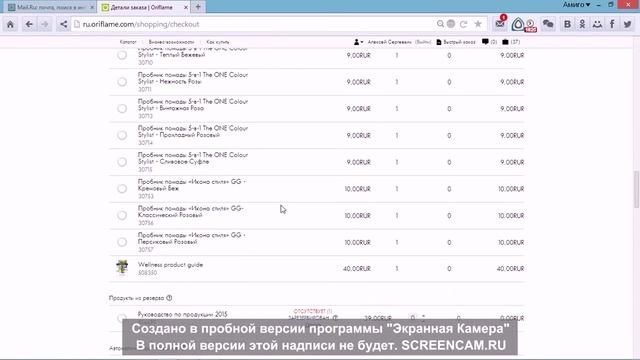
Task: Select the radio for Классический Розовый 30756
Action: coord(122,215)
